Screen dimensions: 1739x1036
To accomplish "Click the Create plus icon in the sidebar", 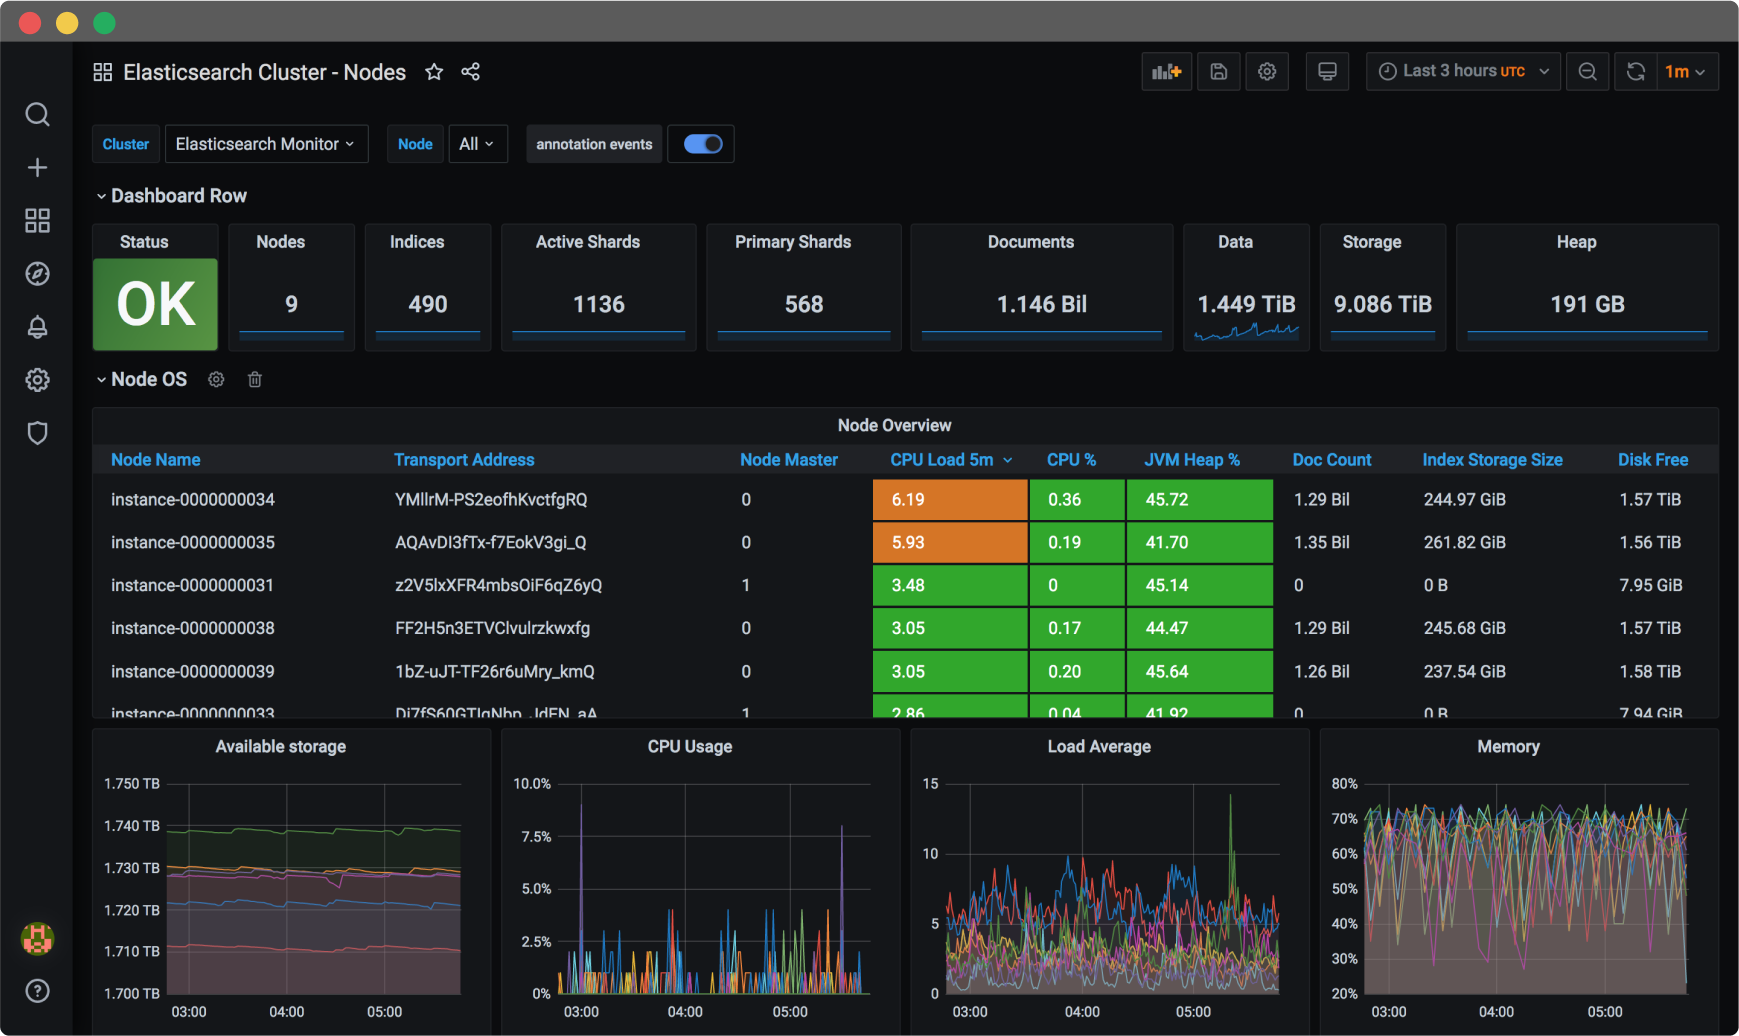I will click(37, 167).
